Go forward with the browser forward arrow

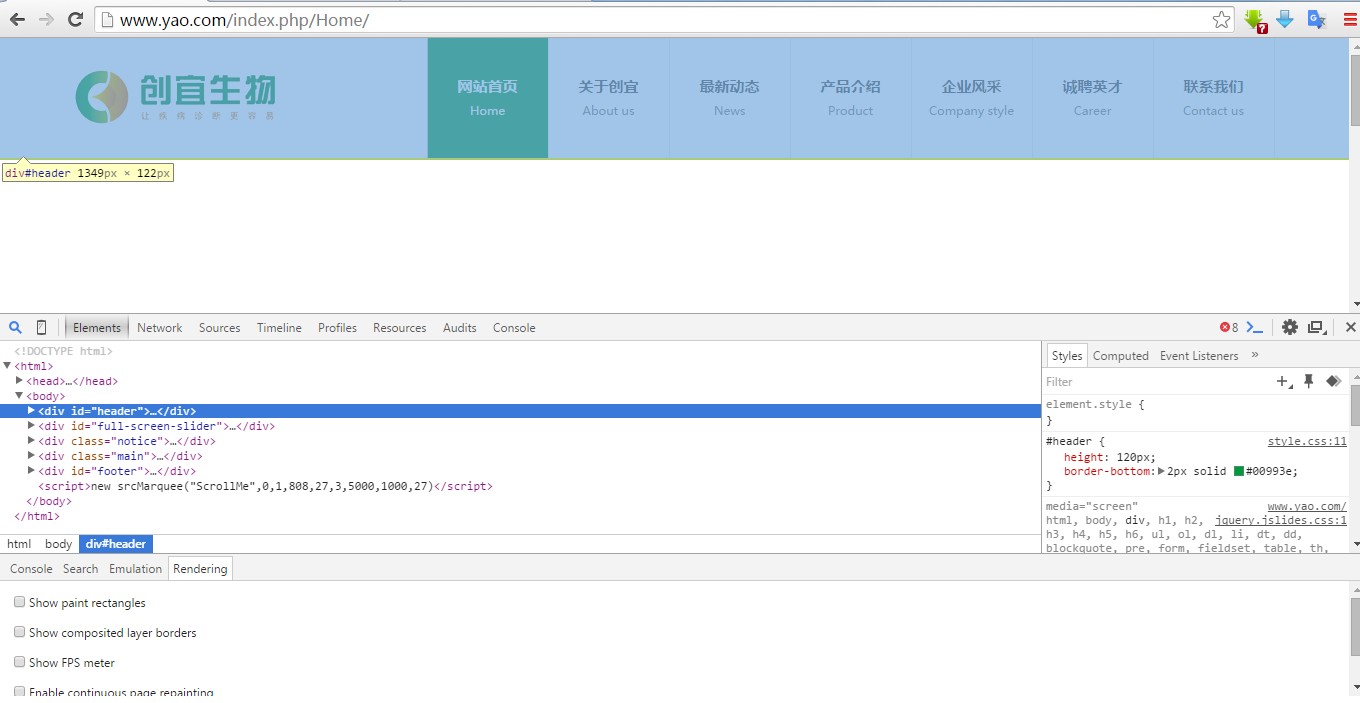[x=46, y=19]
